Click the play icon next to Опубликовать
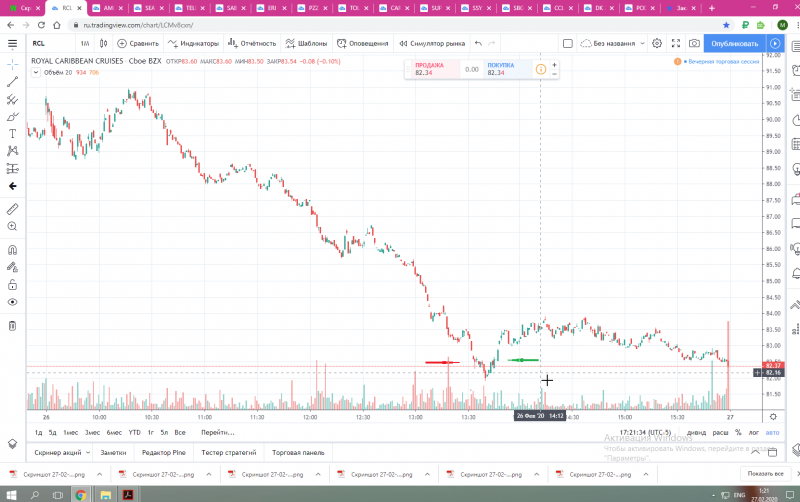This screenshot has height=502, width=800. click(775, 43)
